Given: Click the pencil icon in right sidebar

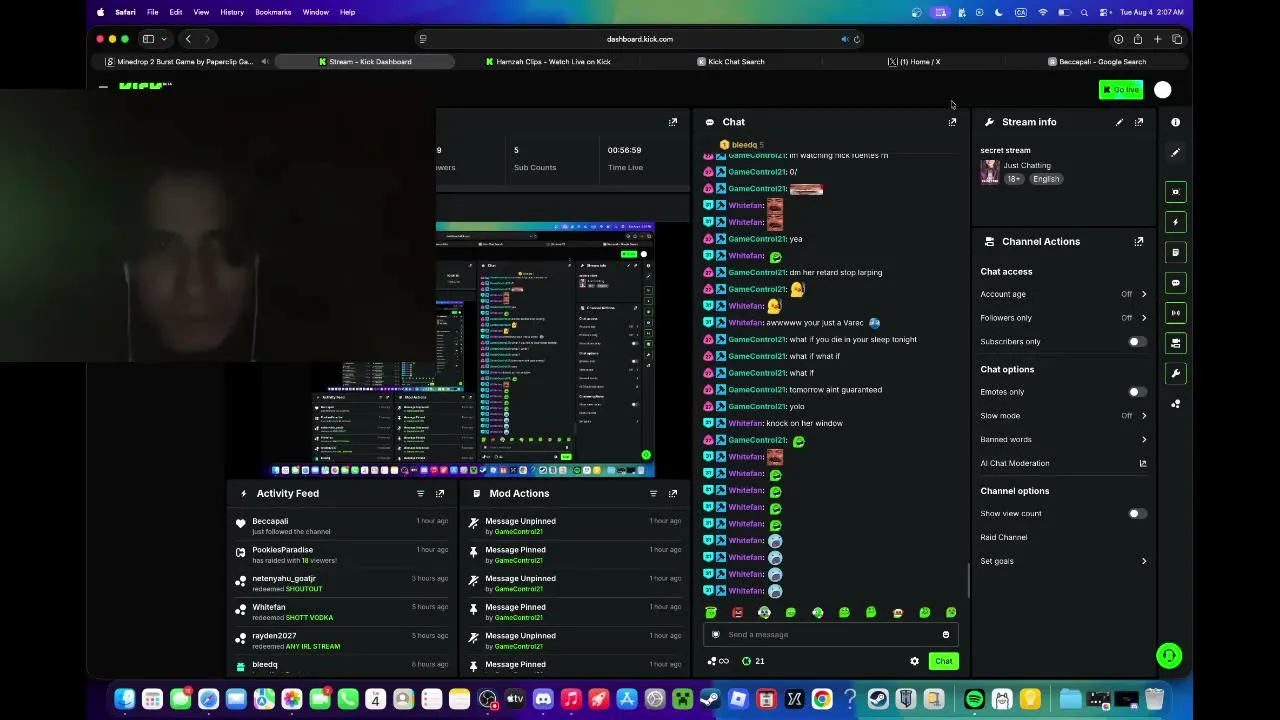Looking at the screenshot, I should coord(1176,152).
